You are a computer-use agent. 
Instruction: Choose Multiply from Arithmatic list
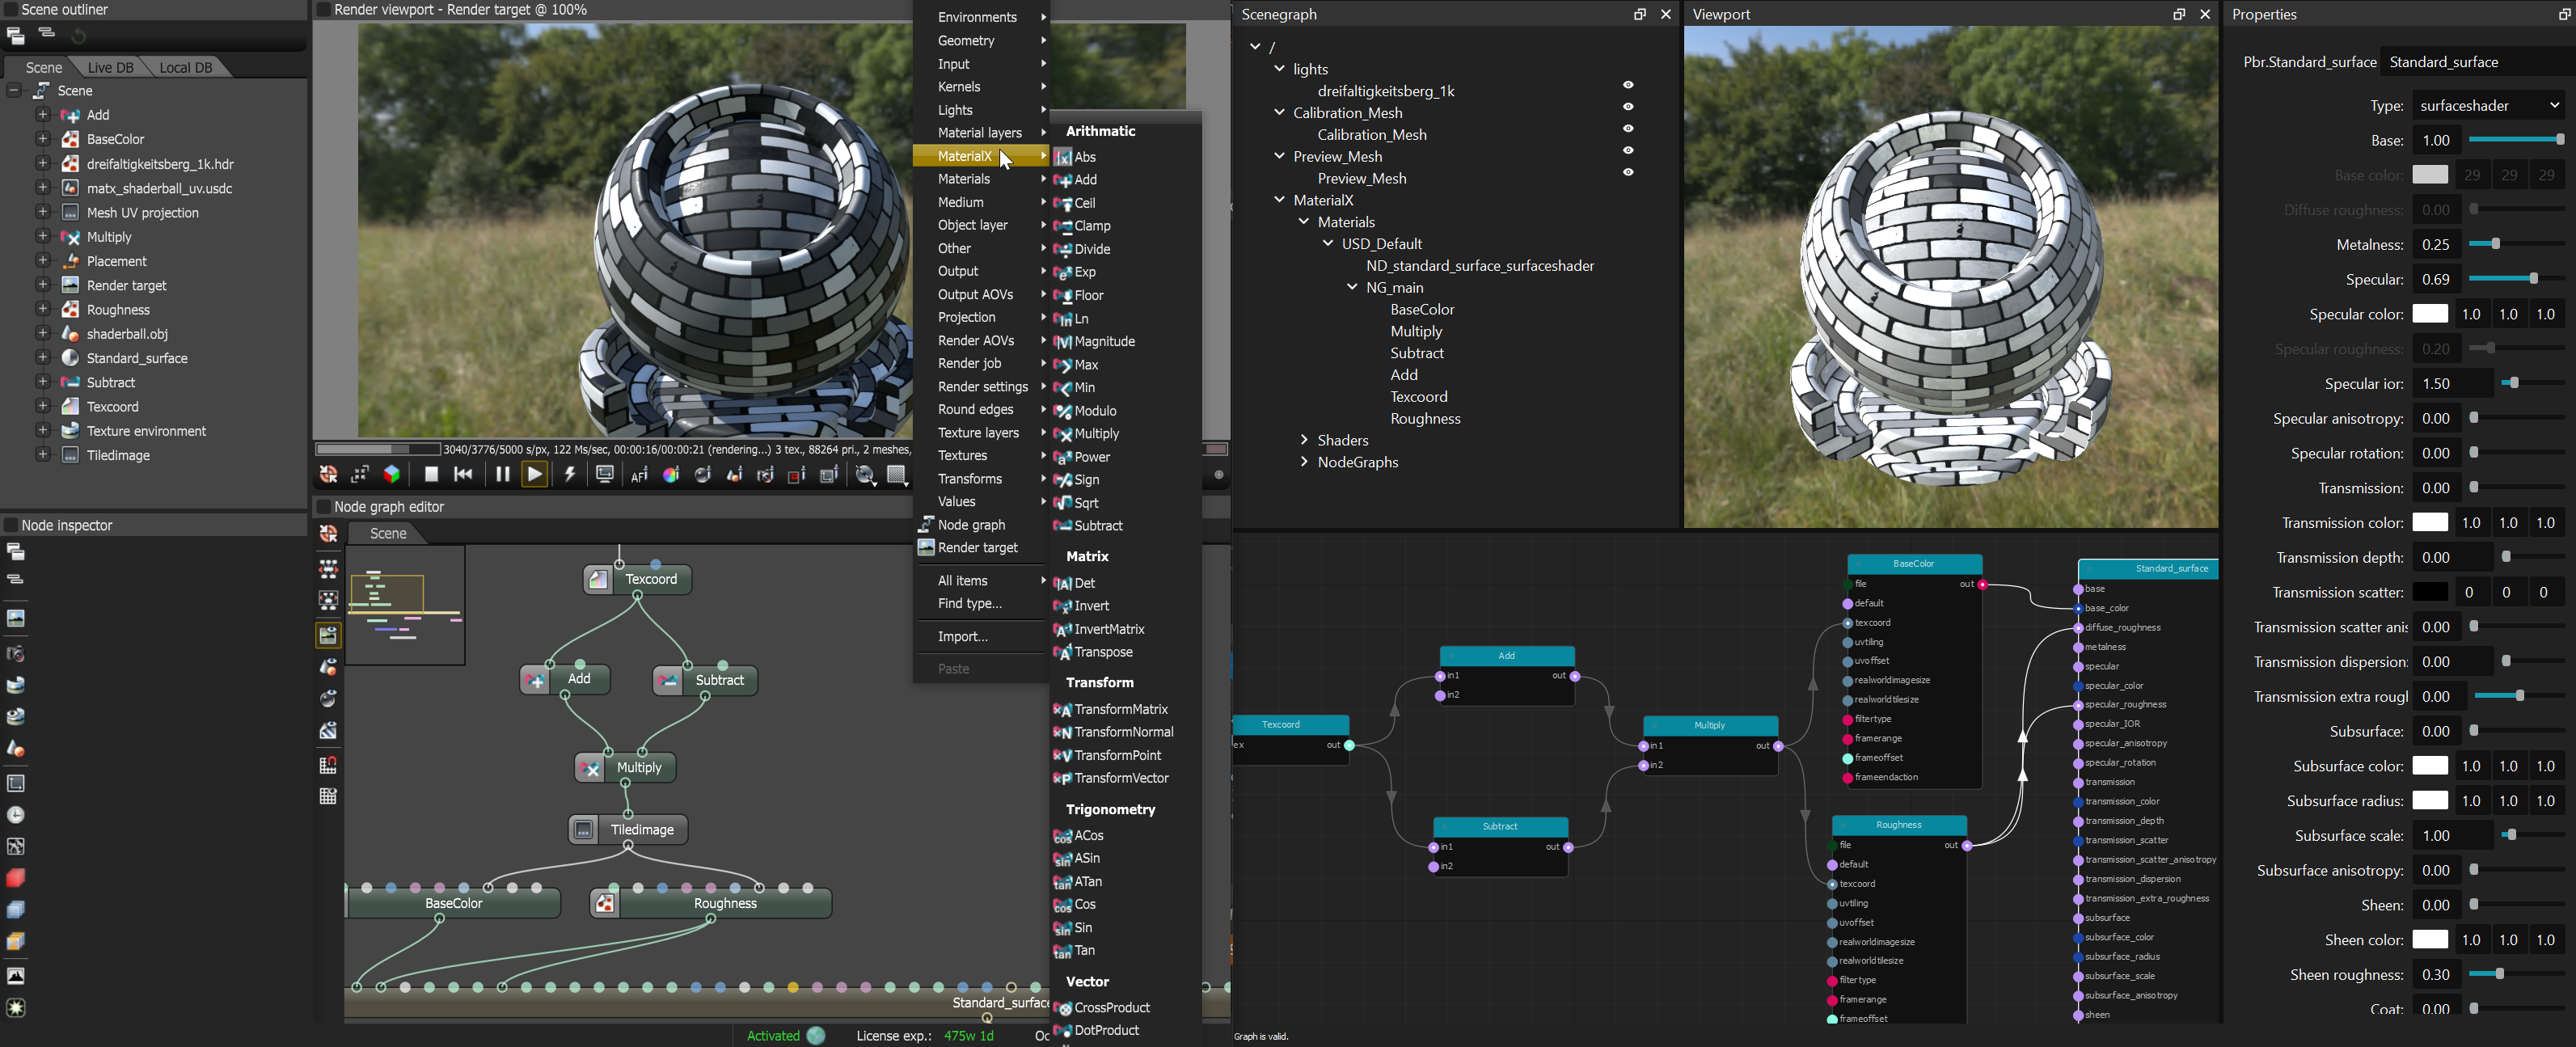coord(1096,434)
